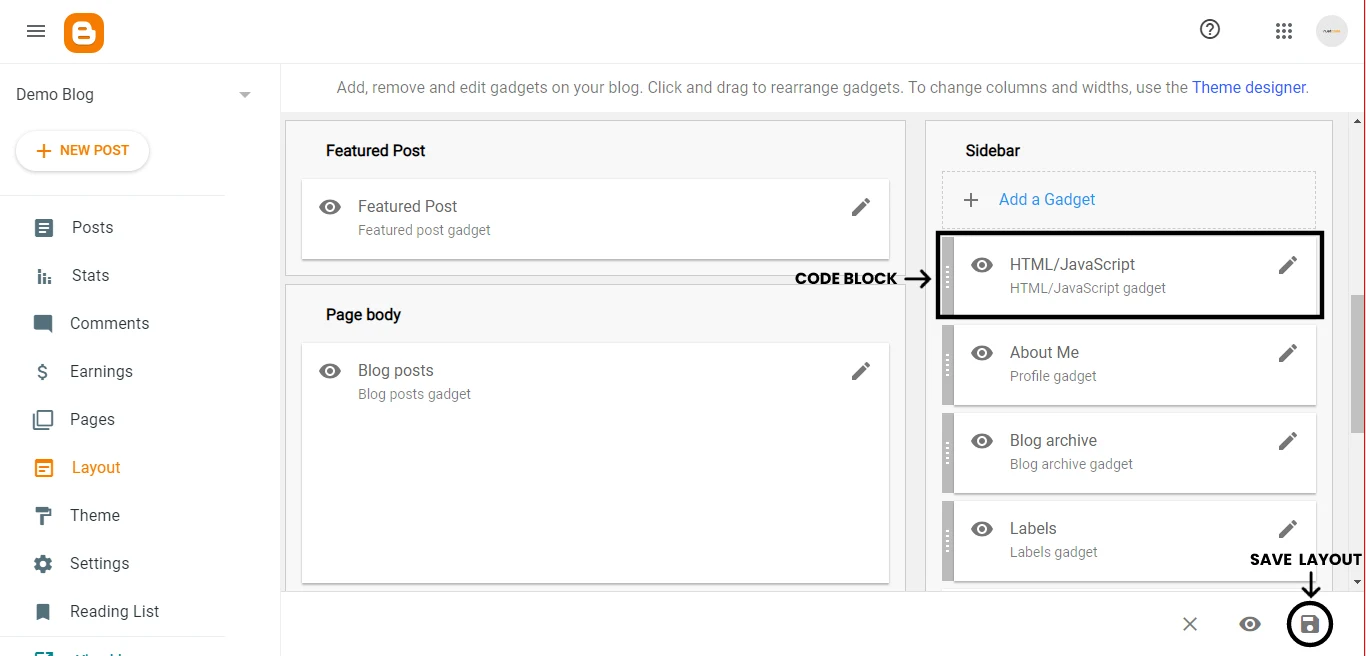The image size is (1366, 656).
Task: Click the vertical page scrollbar thumb
Action: point(1357,364)
